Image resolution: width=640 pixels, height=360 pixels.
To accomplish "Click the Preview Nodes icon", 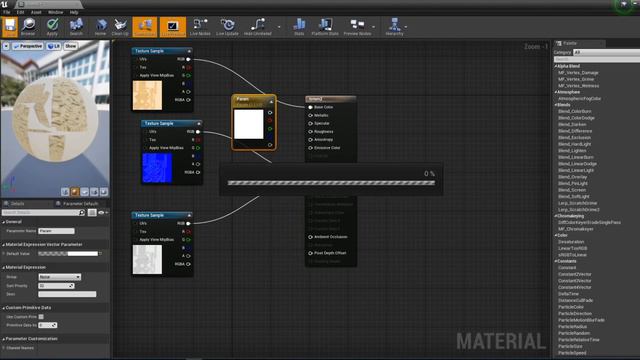I will click(x=357, y=27).
